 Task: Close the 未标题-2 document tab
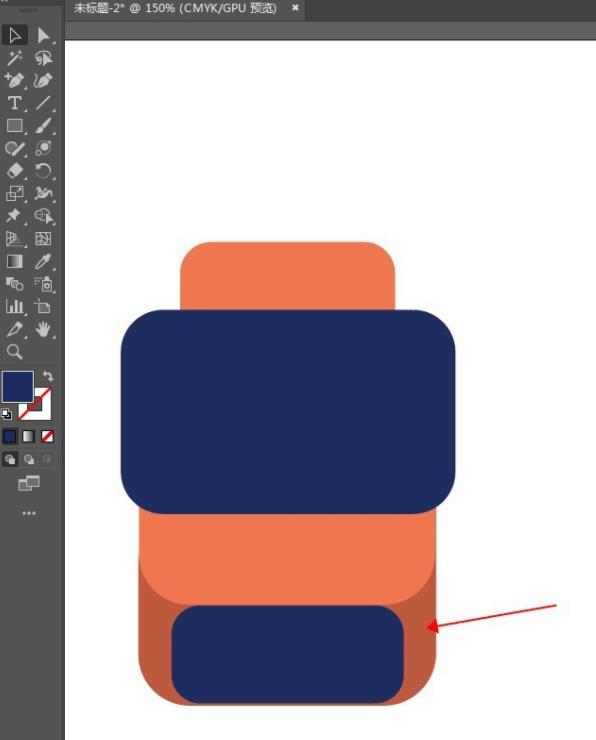pyautogui.click(x=295, y=8)
